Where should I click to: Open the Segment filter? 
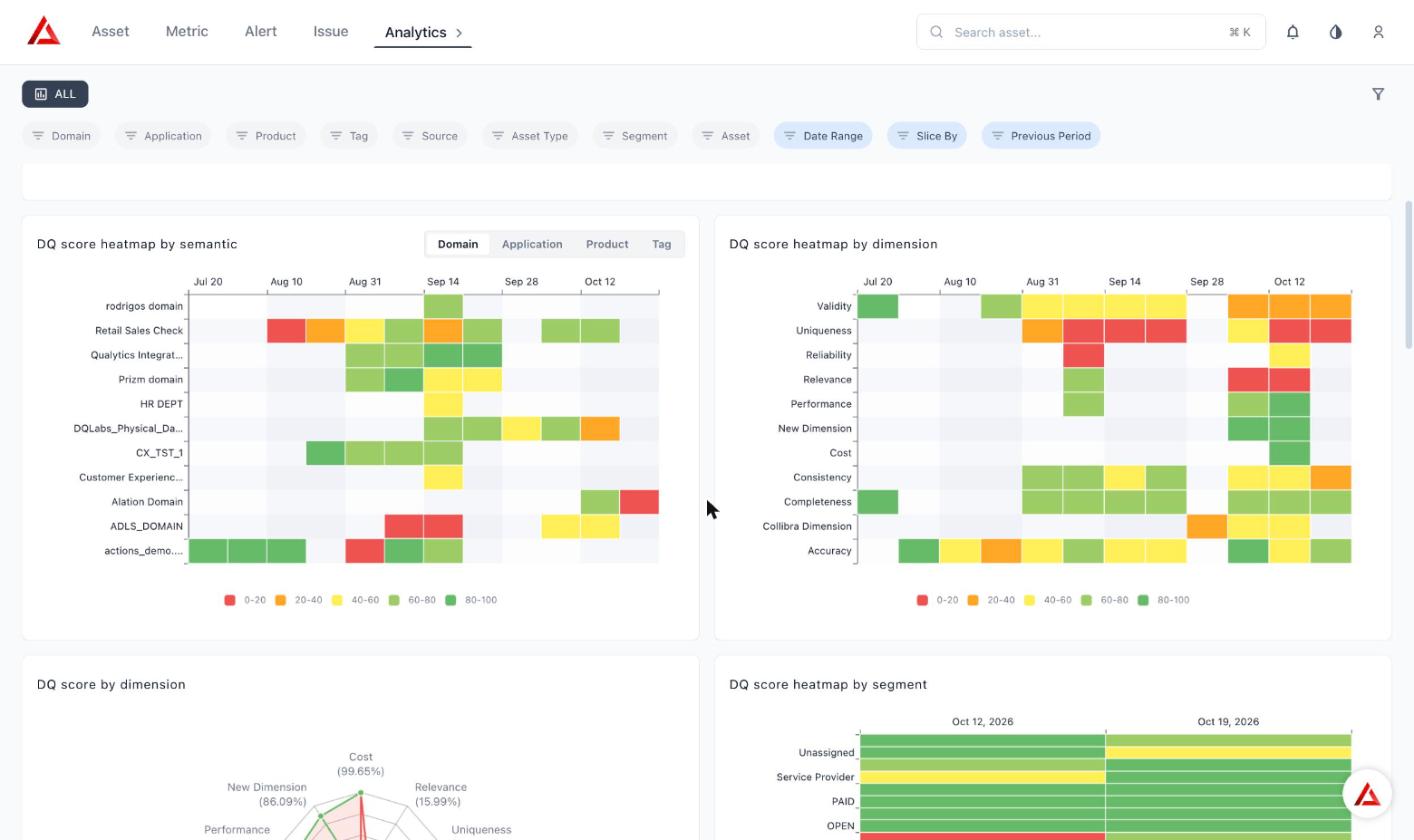(635, 136)
